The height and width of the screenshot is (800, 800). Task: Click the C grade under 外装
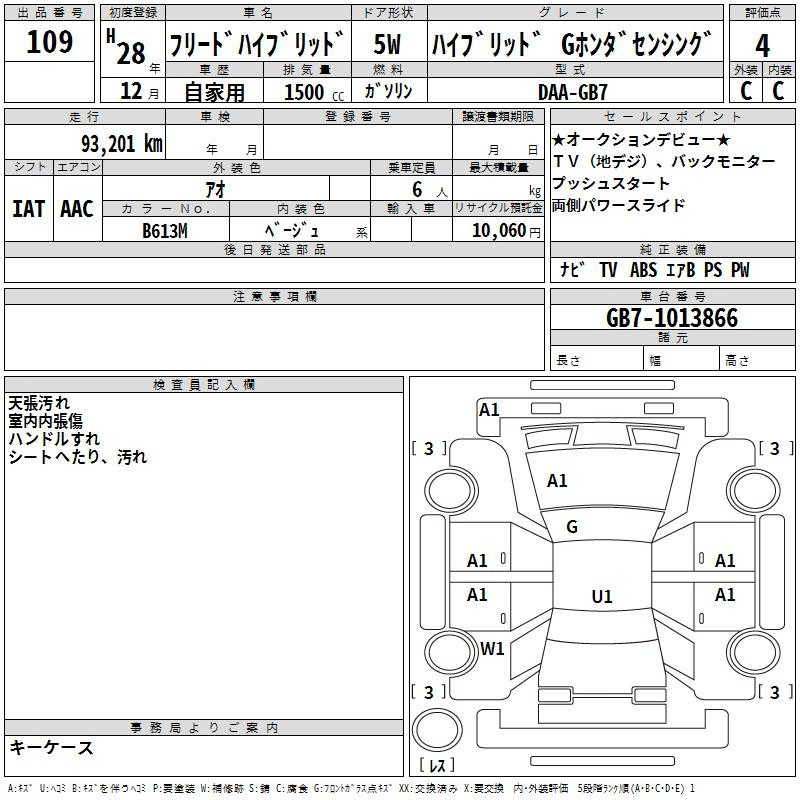click(746, 90)
